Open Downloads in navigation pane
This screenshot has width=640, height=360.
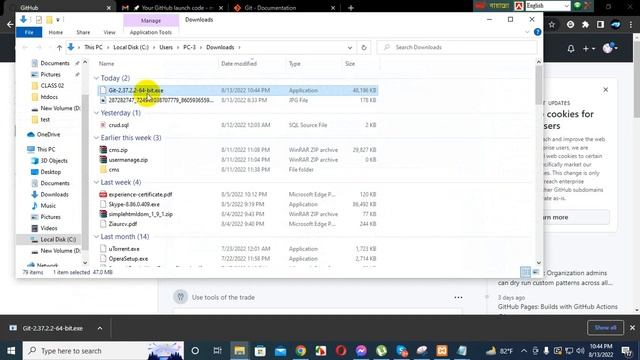(54, 195)
